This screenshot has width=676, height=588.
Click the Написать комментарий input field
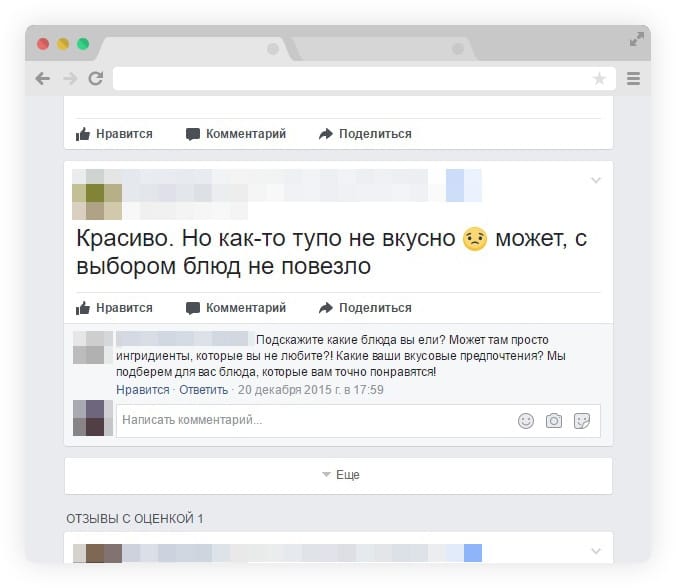coord(310,421)
